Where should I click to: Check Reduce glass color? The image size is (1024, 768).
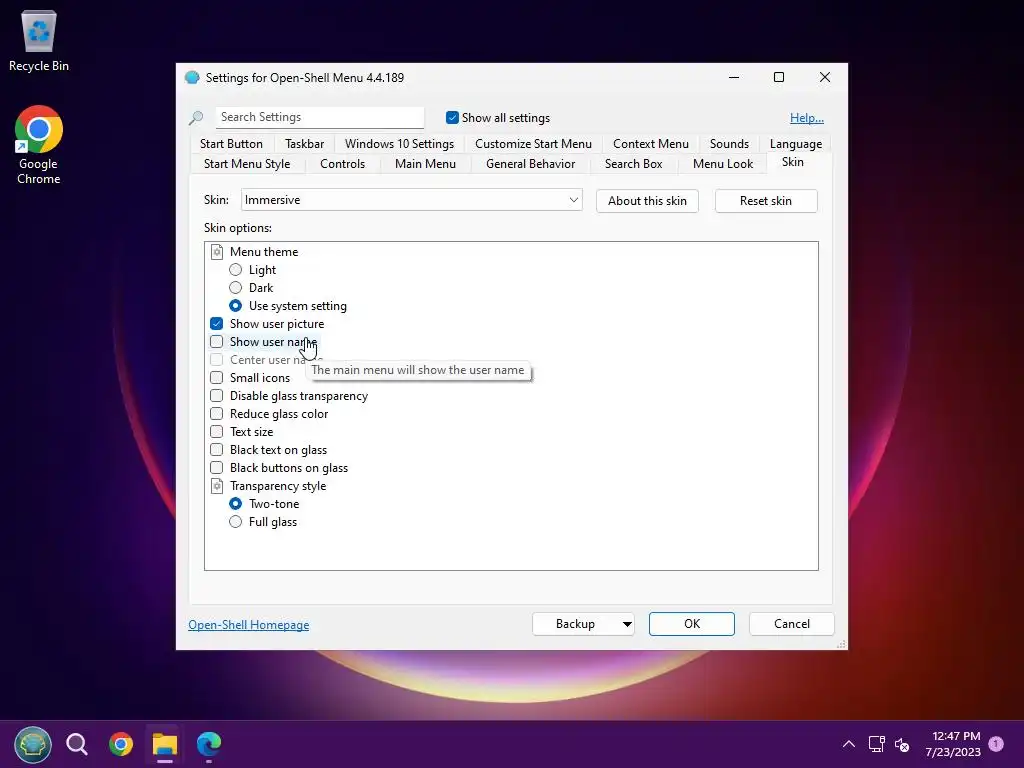[217, 414]
